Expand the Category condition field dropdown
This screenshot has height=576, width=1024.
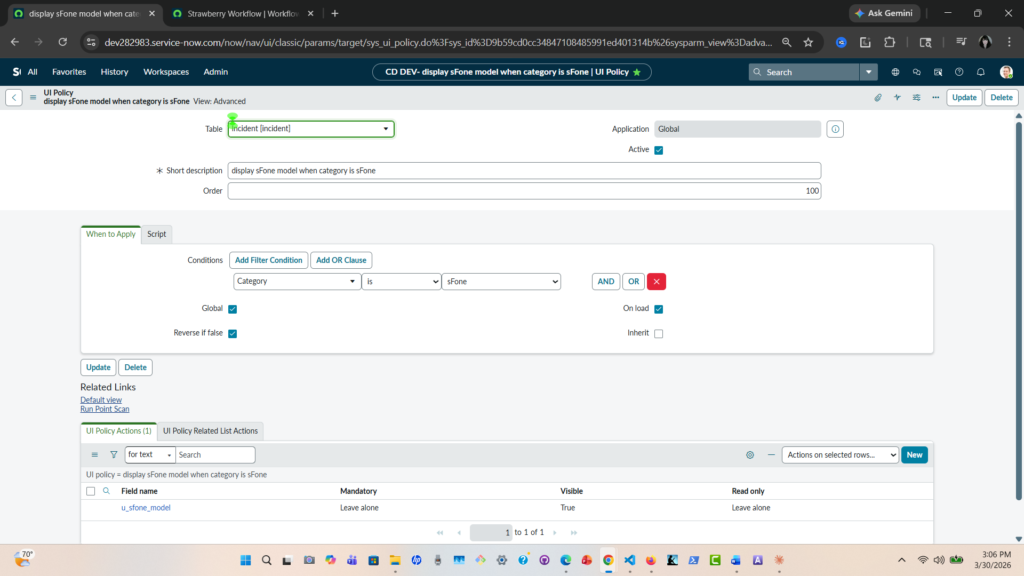(x=296, y=282)
